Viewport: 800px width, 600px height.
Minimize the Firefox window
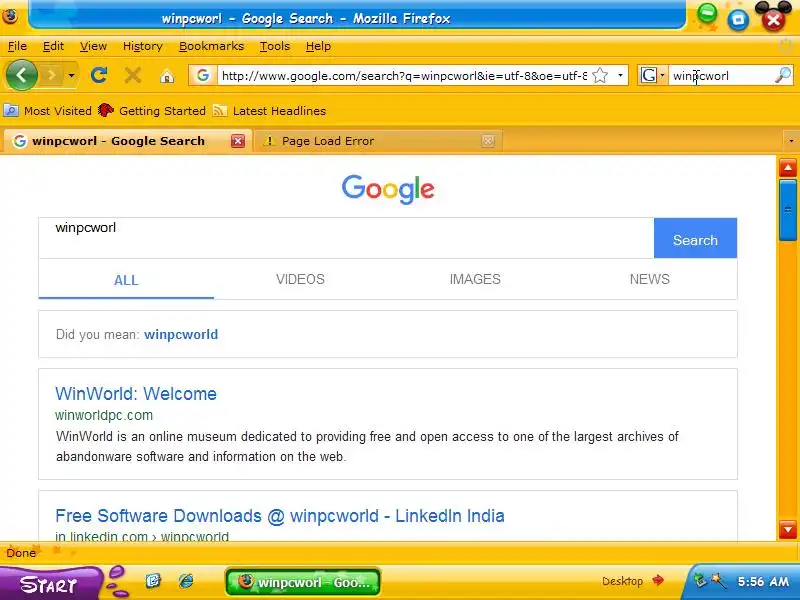click(x=707, y=13)
